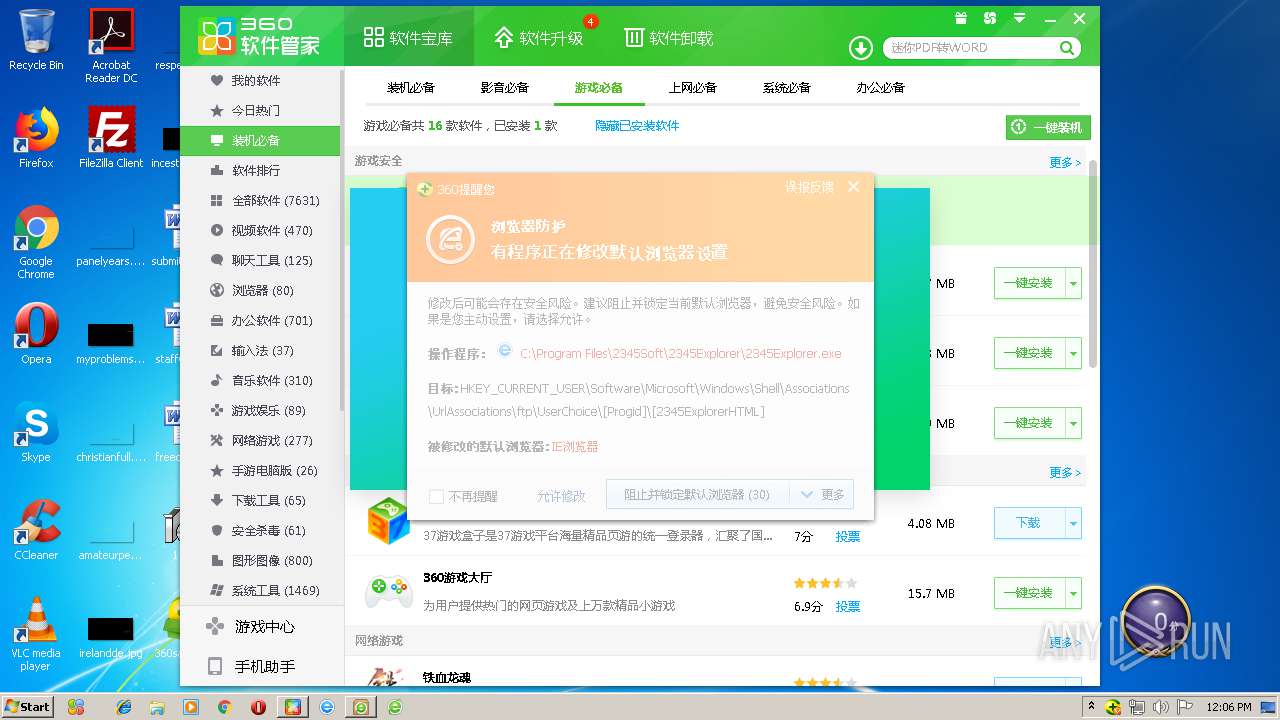The width and height of the screenshot is (1280, 720).
Task: Click the floating accelerator ball widget
Action: coord(1155,621)
